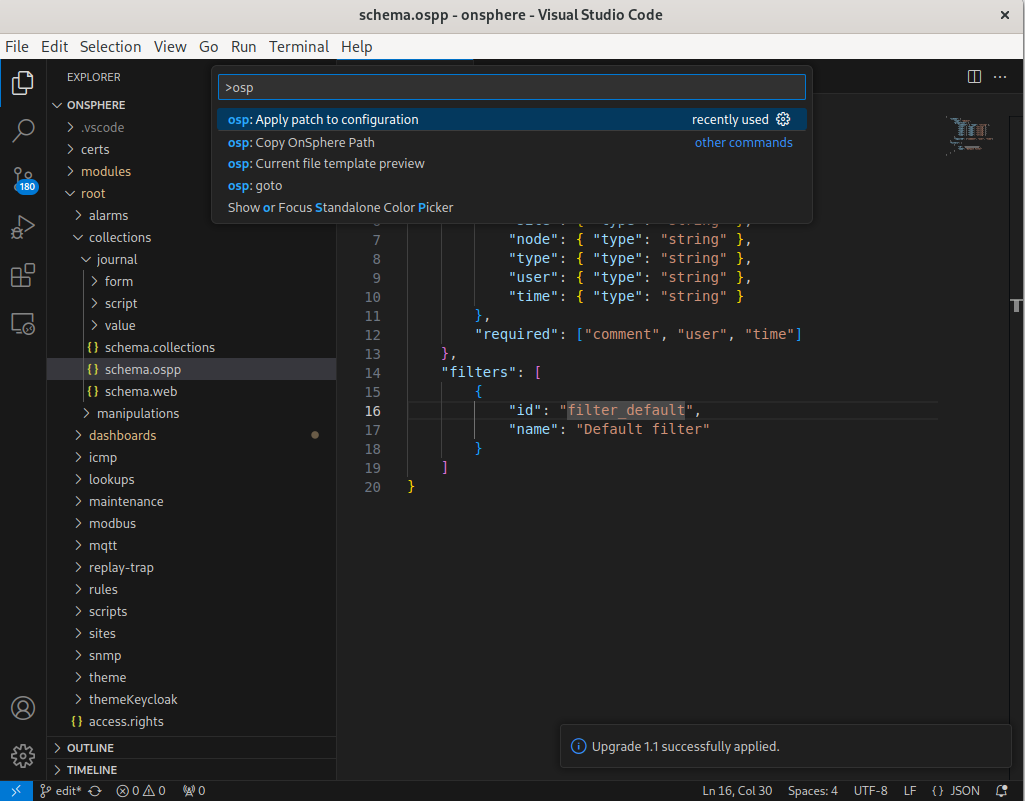The height and width of the screenshot is (801, 1025).
Task: Synchronize changes via status bar sync icon
Action: [x=95, y=791]
